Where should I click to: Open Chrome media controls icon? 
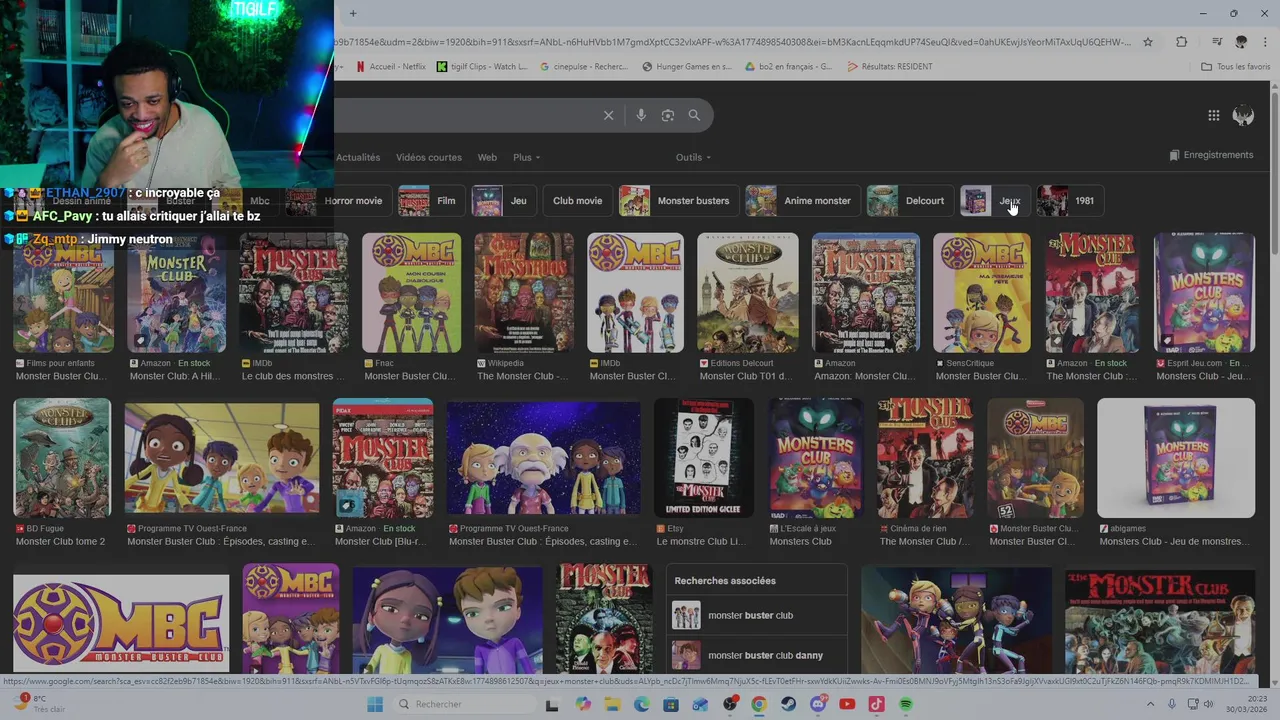[1217, 42]
